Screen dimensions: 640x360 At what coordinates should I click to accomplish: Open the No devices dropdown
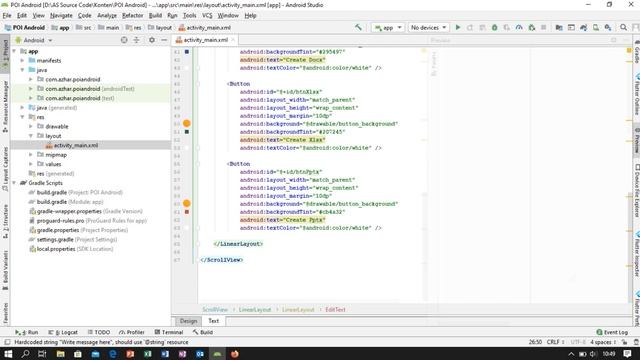coord(428,27)
